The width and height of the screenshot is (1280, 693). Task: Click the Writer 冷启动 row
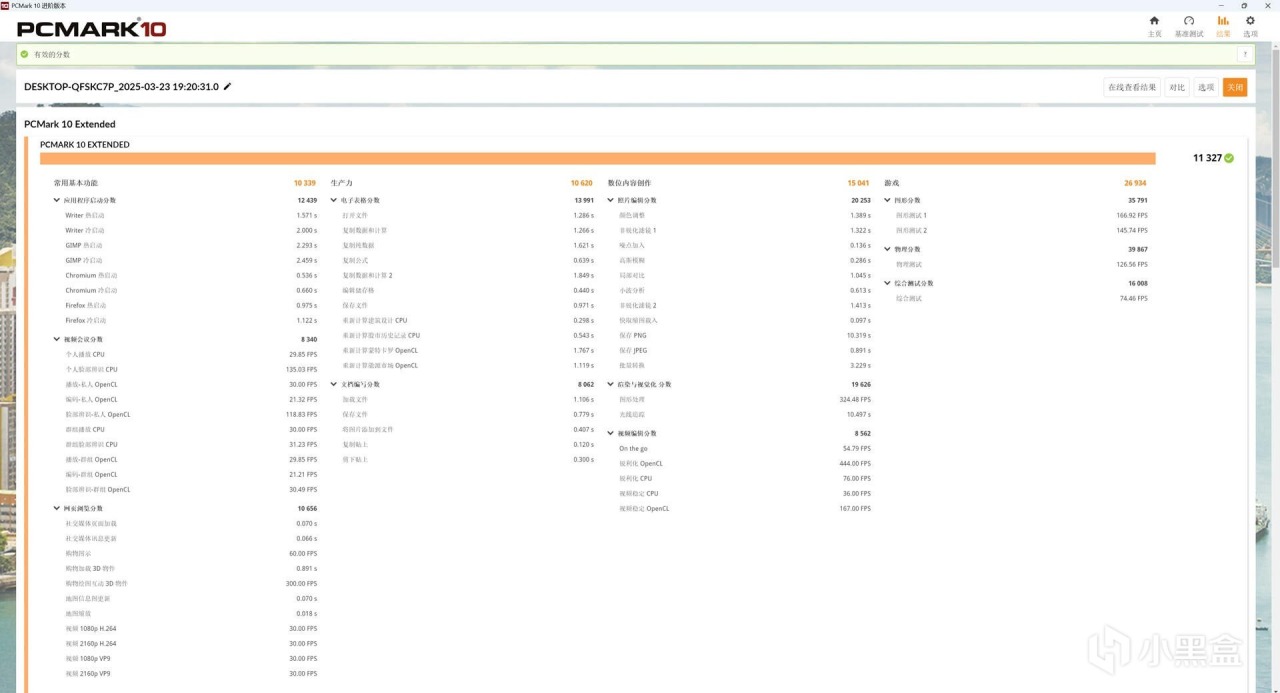(191, 230)
